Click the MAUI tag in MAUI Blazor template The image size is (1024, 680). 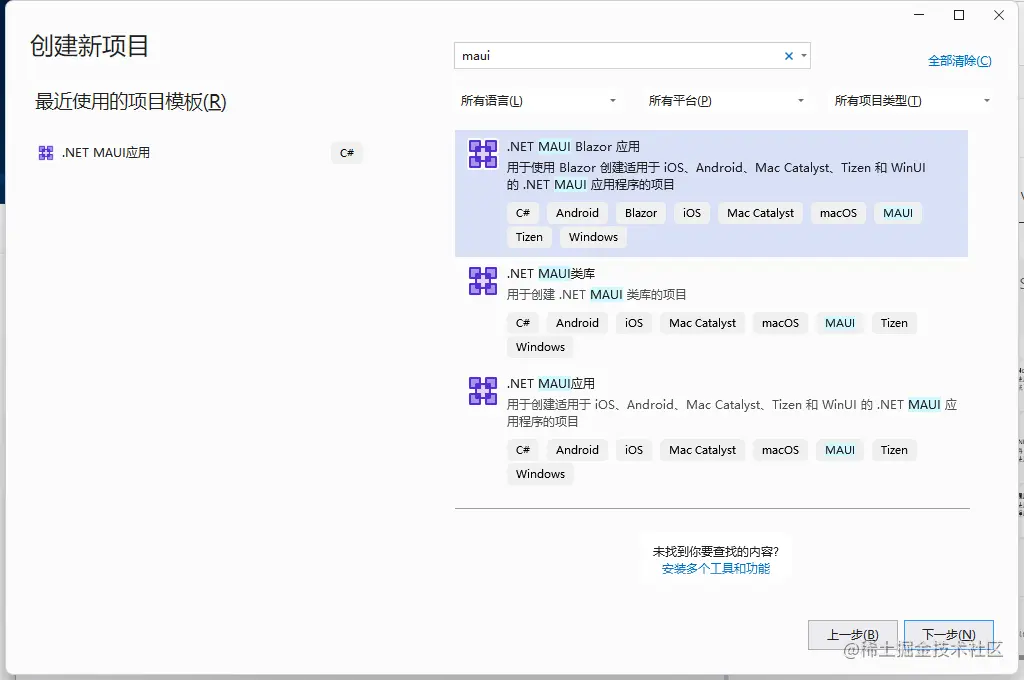pyautogui.click(x=898, y=213)
